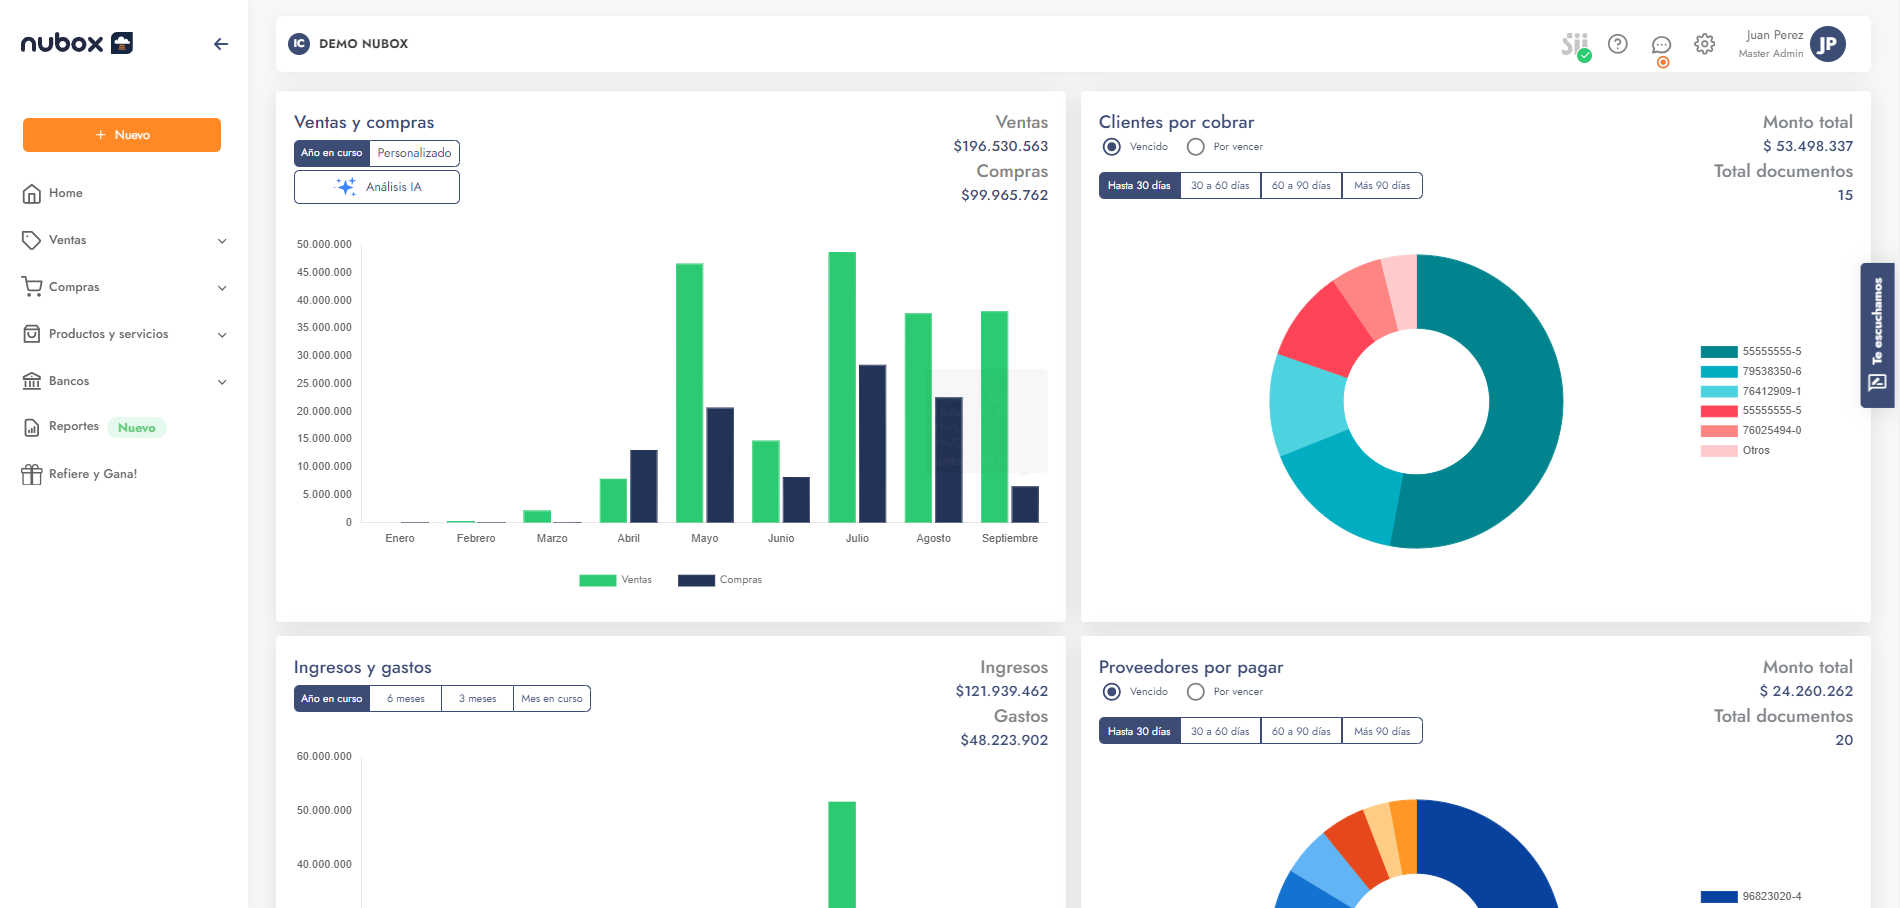Click the IC company badge icon
This screenshot has height=908, width=1900.
click(299, 44)
